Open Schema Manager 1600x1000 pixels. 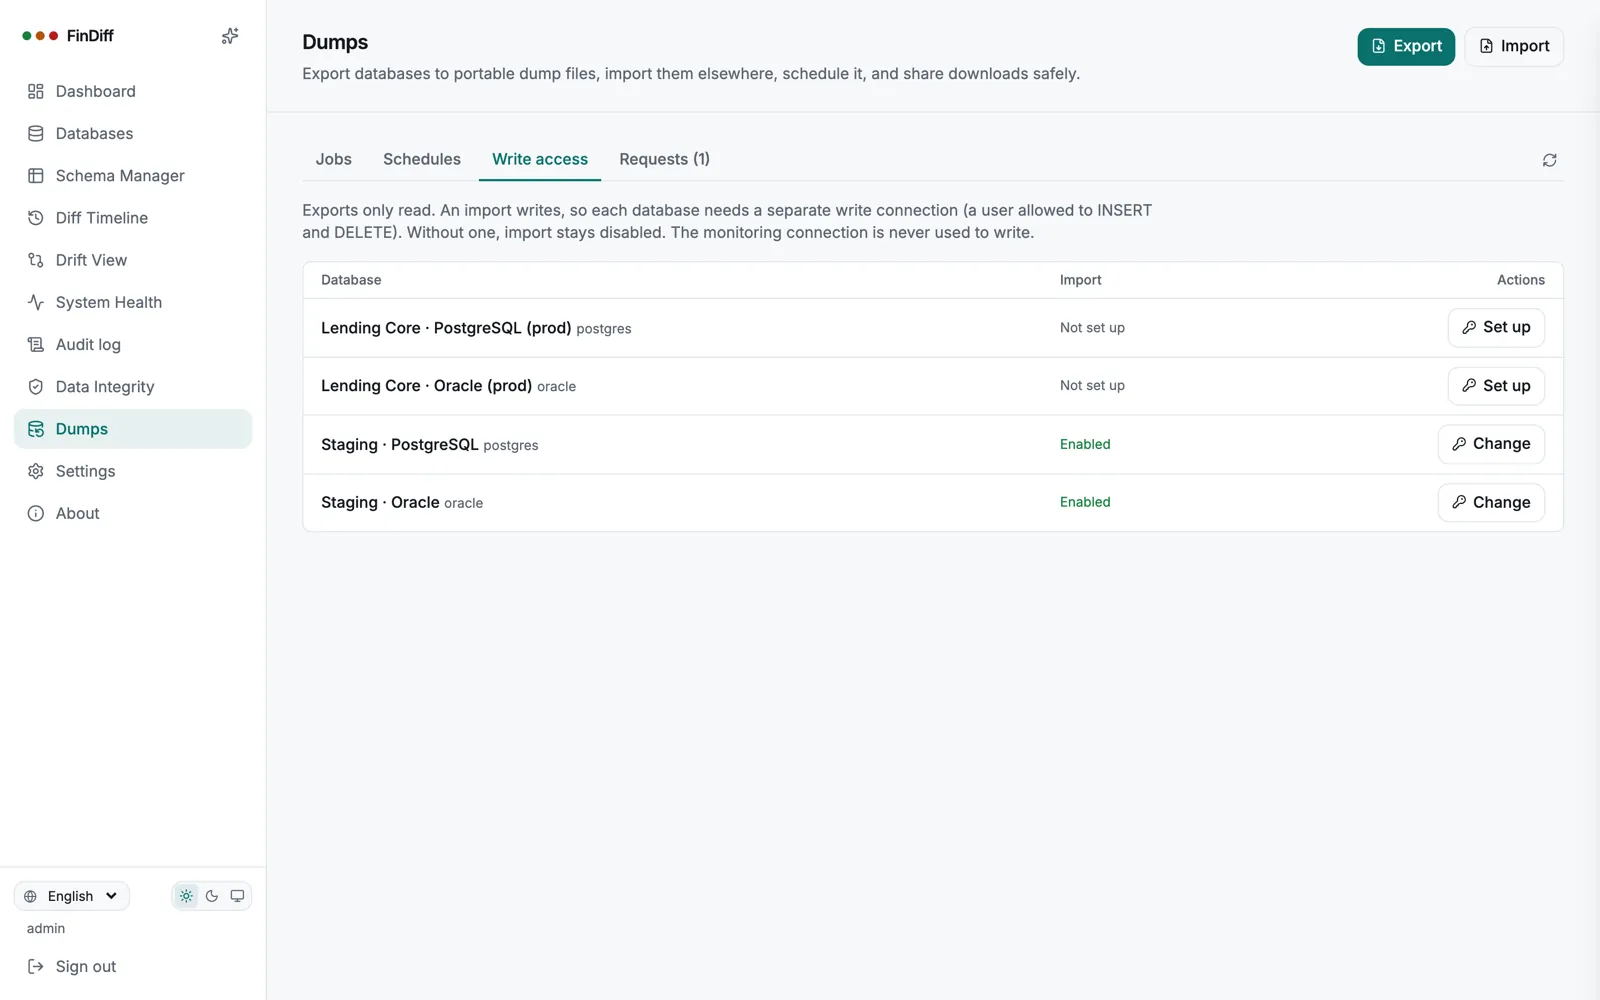133,176
